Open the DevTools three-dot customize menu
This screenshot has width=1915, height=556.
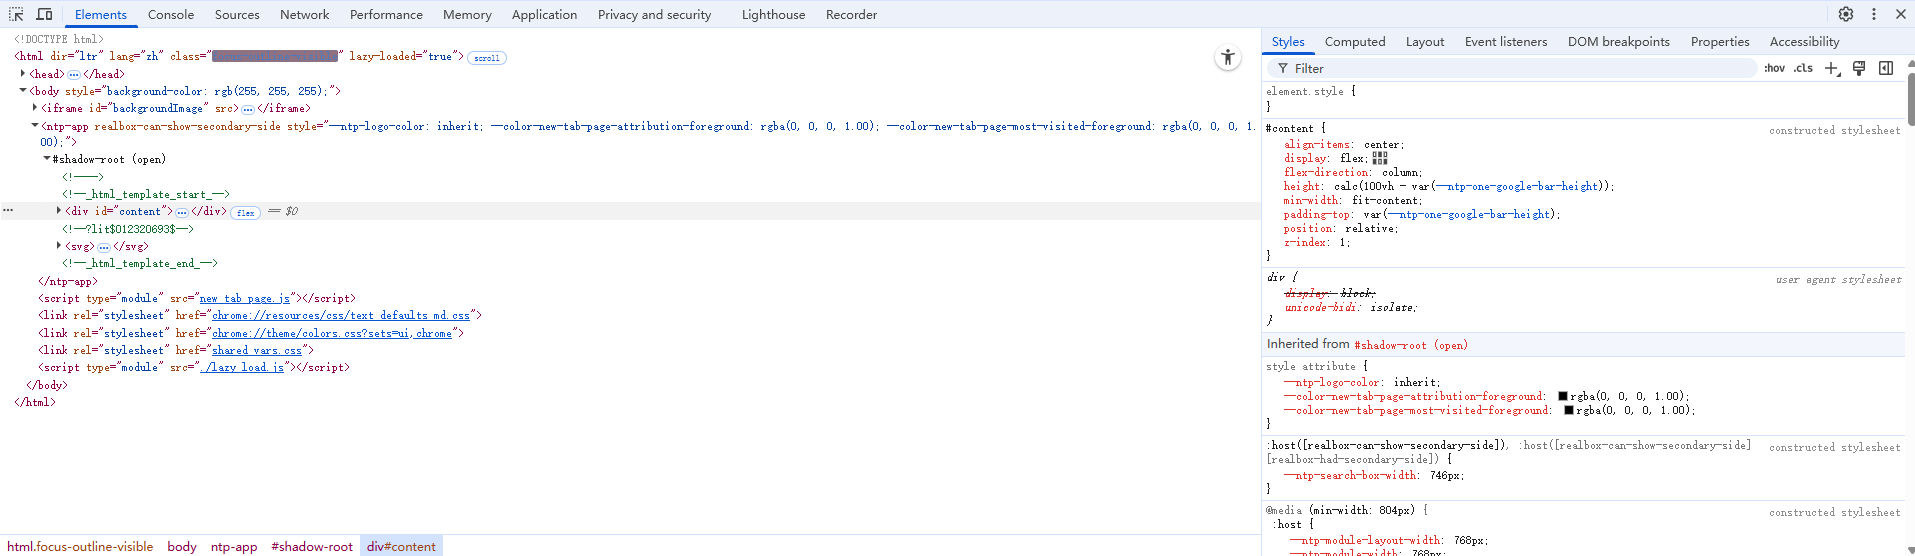pos(1874,14)
